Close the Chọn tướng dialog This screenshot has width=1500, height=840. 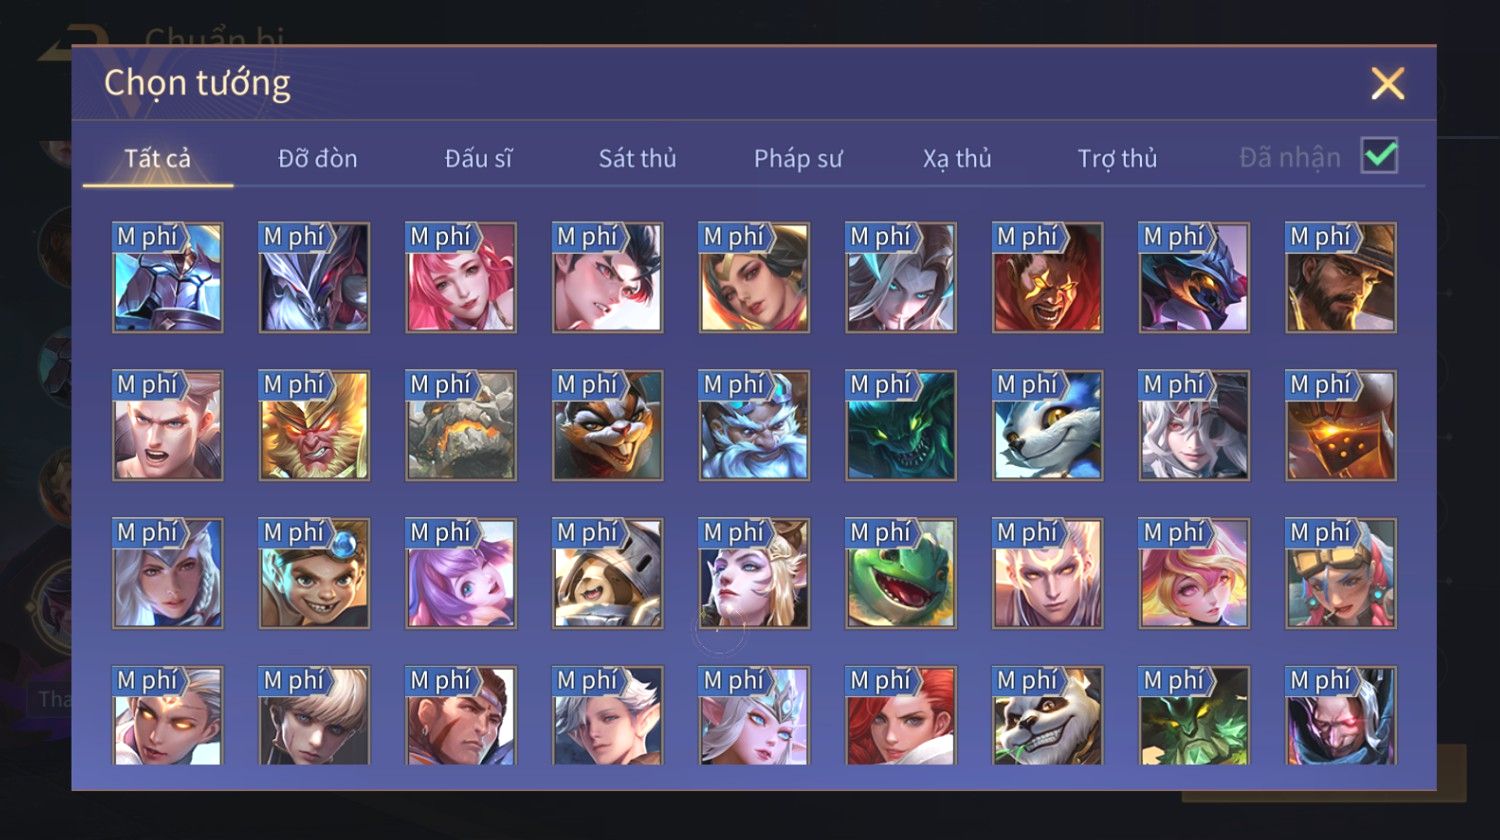pos(1387,84)
